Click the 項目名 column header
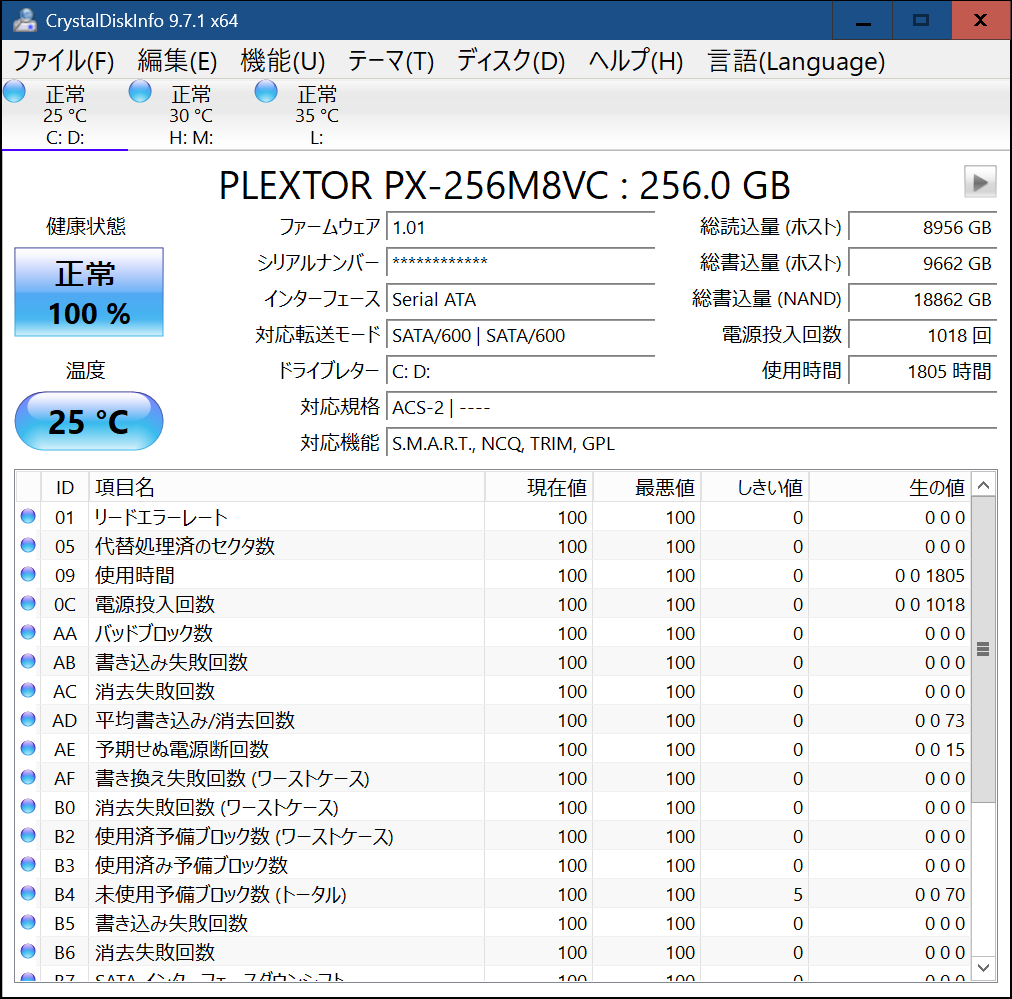The width and height of the screenshot is (1012, 999). [x=287, y=487]
